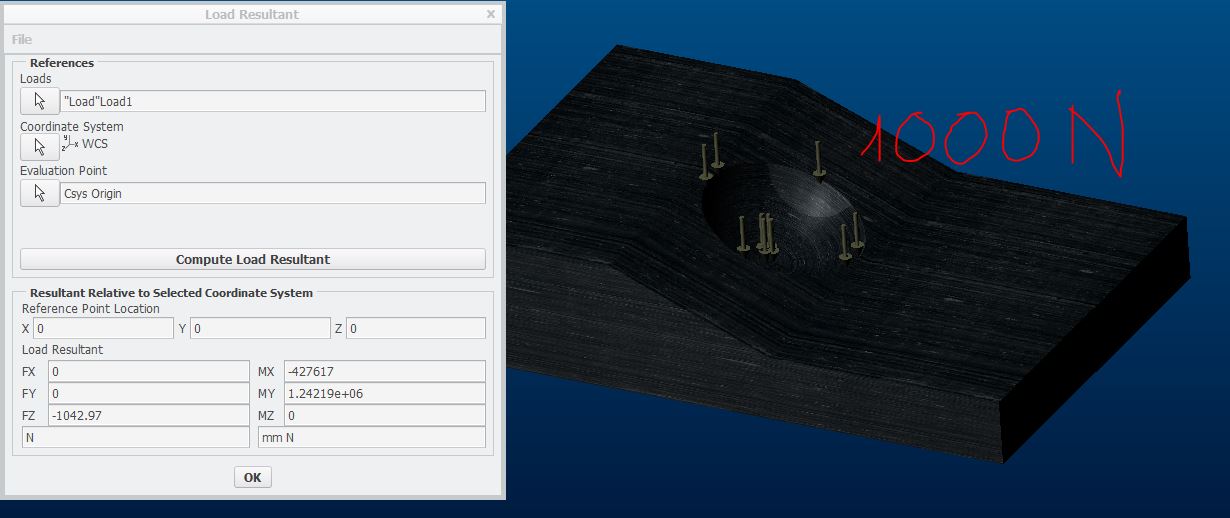Click the FZ field showing -1042.97
The height and width of the screenshot is (518, 1230).
click(149, 415)
